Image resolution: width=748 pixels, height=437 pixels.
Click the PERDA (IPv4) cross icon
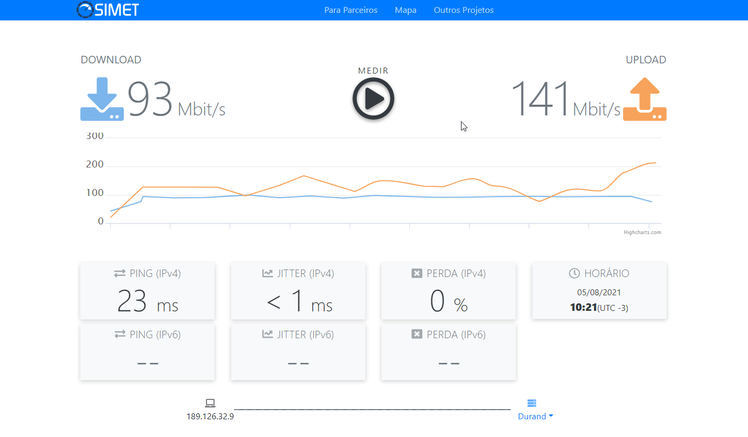click(416, 273)
